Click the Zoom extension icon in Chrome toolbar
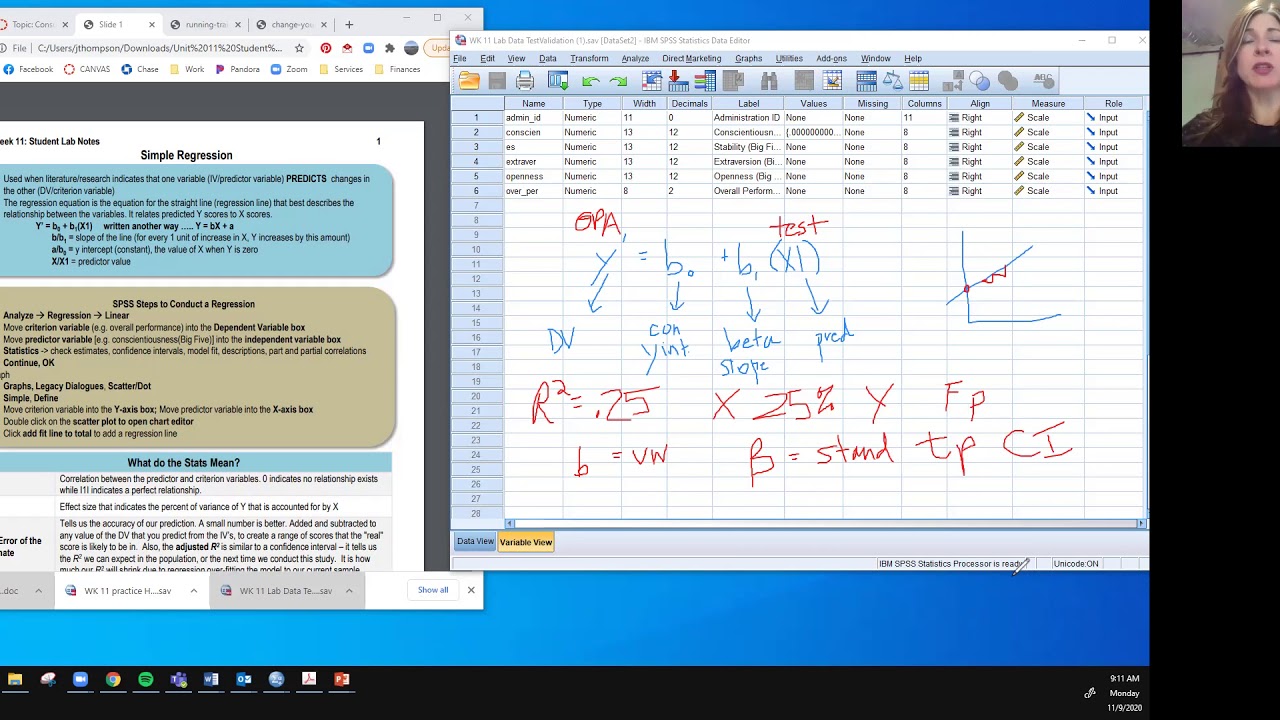 pyautogui.click(x=368, y=48)
